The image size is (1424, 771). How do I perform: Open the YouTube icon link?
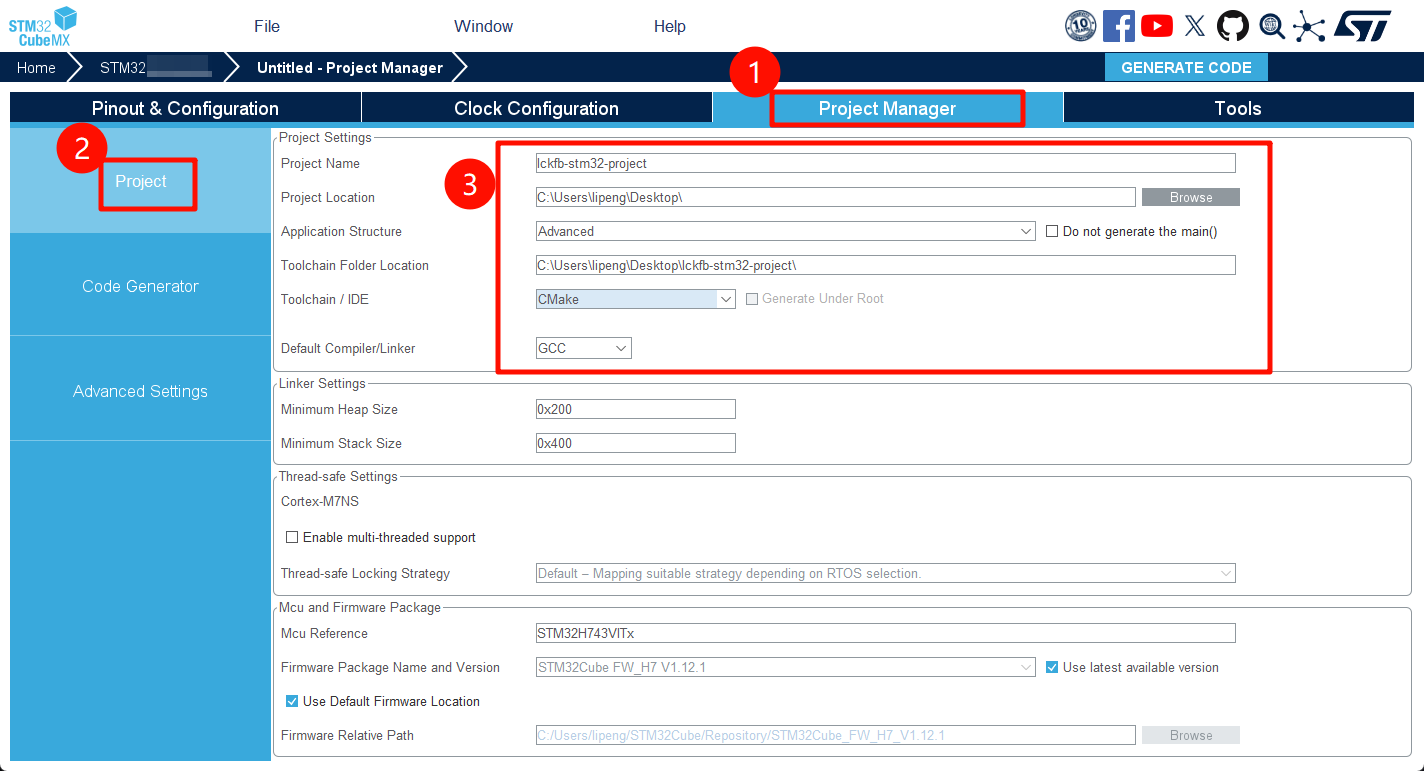pos(1157,26)
